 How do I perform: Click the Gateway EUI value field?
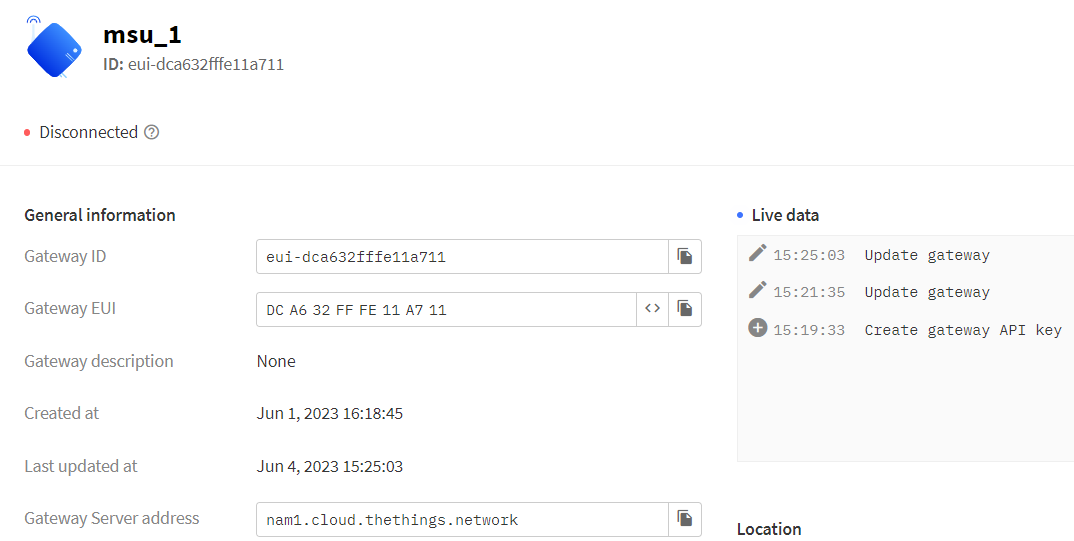tap(445, 309)
